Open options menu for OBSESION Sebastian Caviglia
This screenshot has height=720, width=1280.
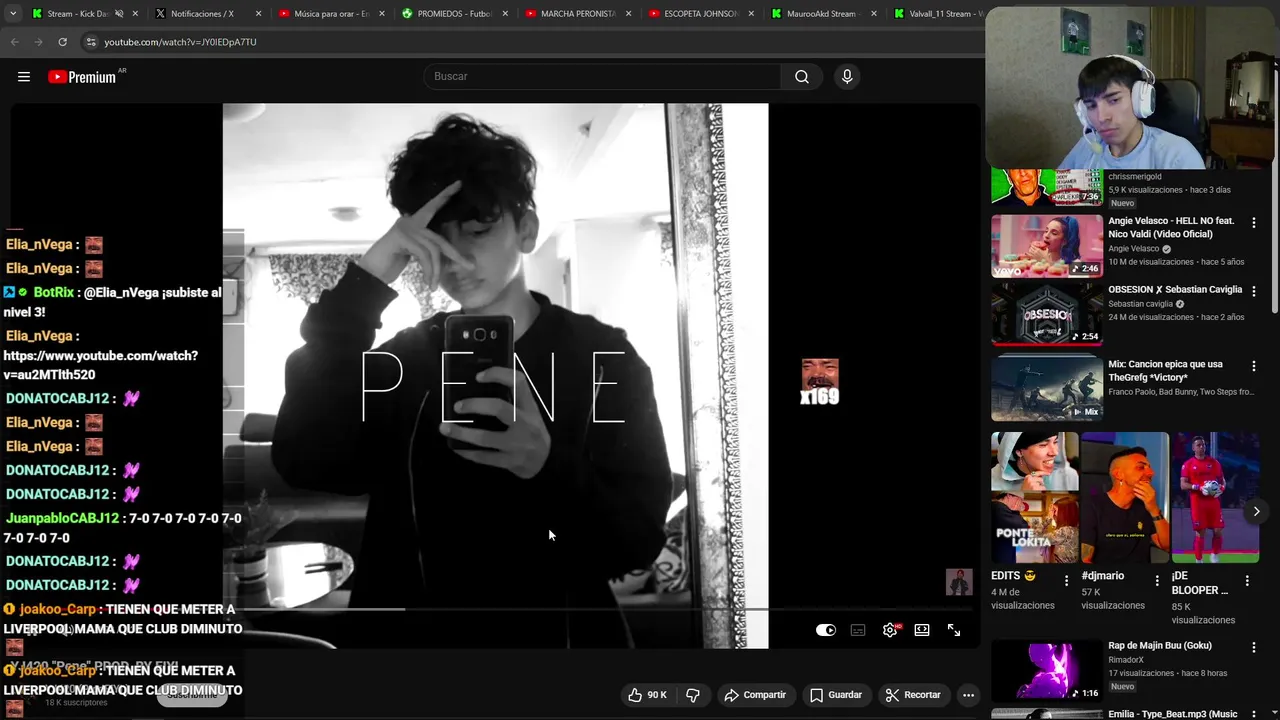click(x=1254, y=292)
